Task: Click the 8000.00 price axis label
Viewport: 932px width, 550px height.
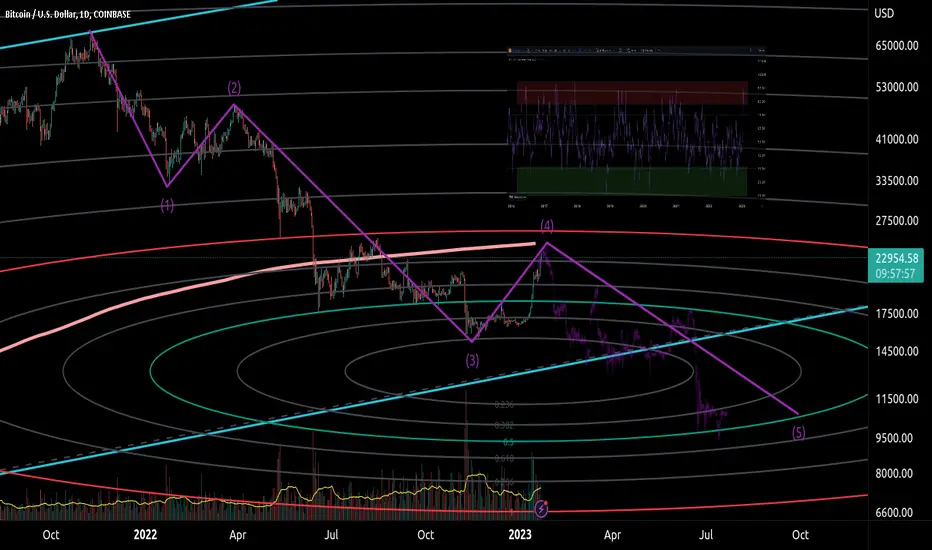Action: coord(895,473)
